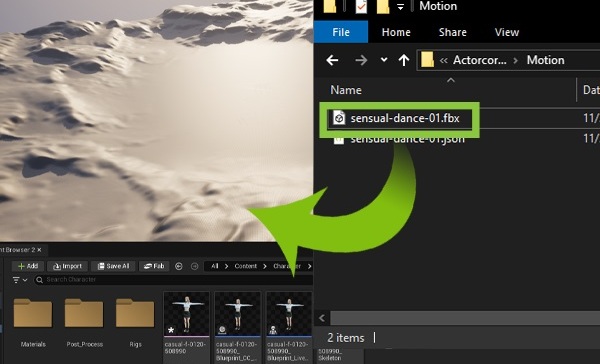
Task: Open the File tab in Explorer
Action: point(341,32)
